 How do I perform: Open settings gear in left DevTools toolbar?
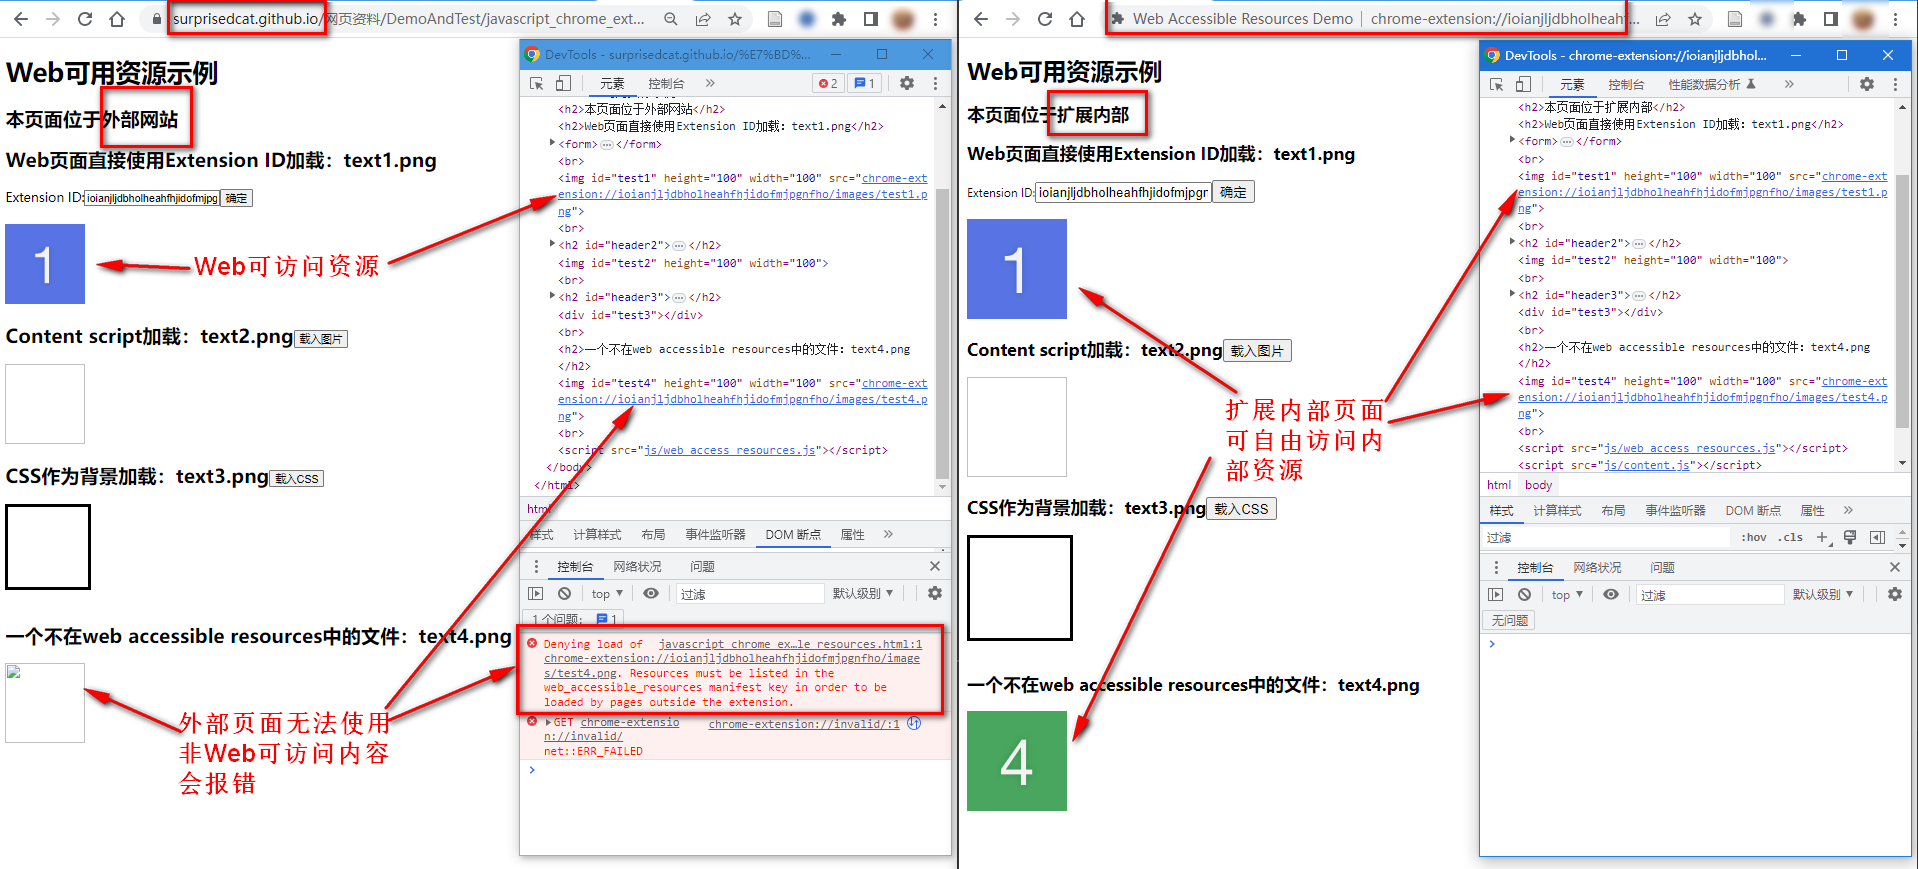[x=907, y=83]
